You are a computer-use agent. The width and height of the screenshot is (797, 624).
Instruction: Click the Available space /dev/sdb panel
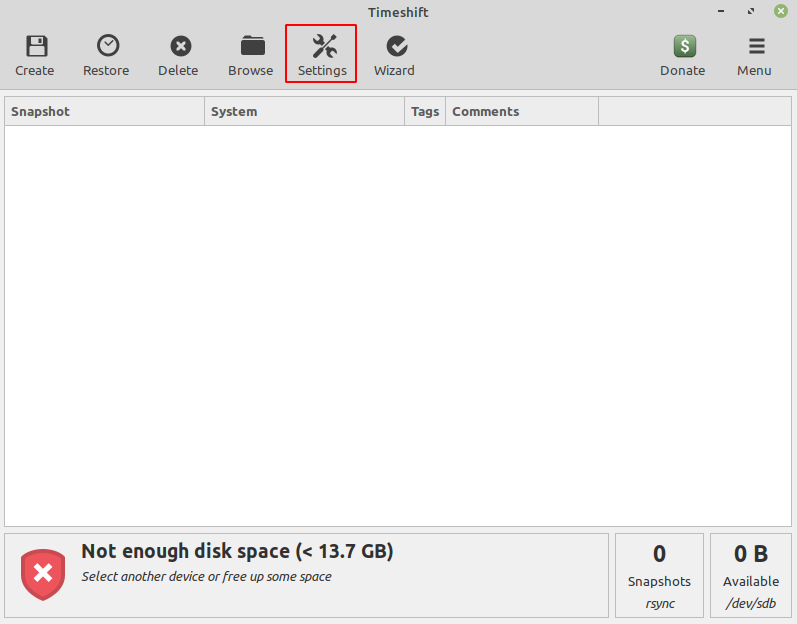click(x=750, y=575)
